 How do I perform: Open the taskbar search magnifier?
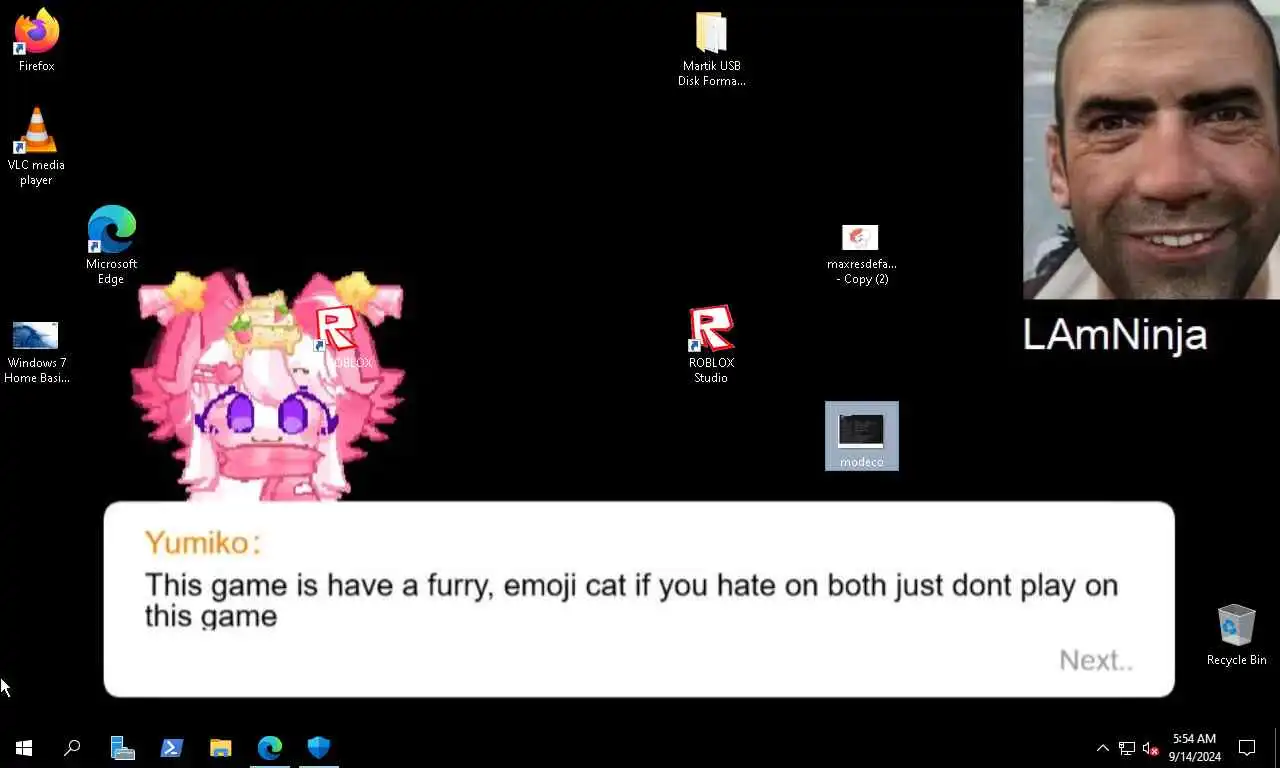pos(72,747)
